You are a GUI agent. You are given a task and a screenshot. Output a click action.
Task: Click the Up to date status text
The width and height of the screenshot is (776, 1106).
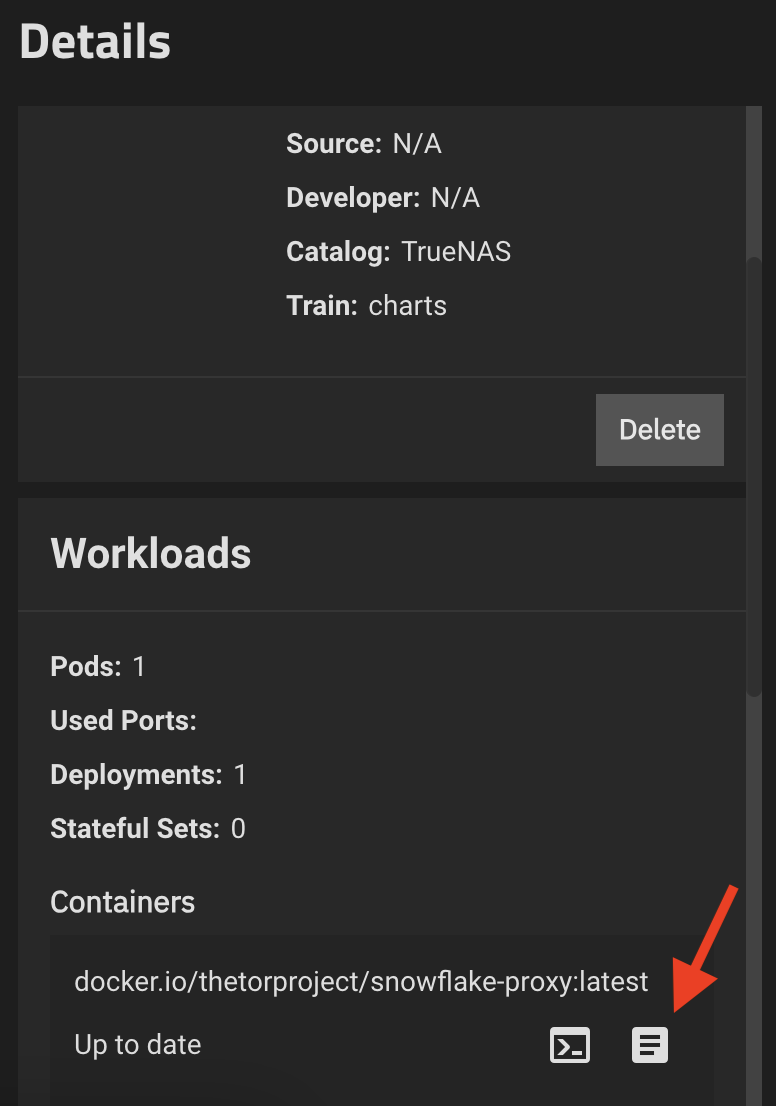(138, 1045)
